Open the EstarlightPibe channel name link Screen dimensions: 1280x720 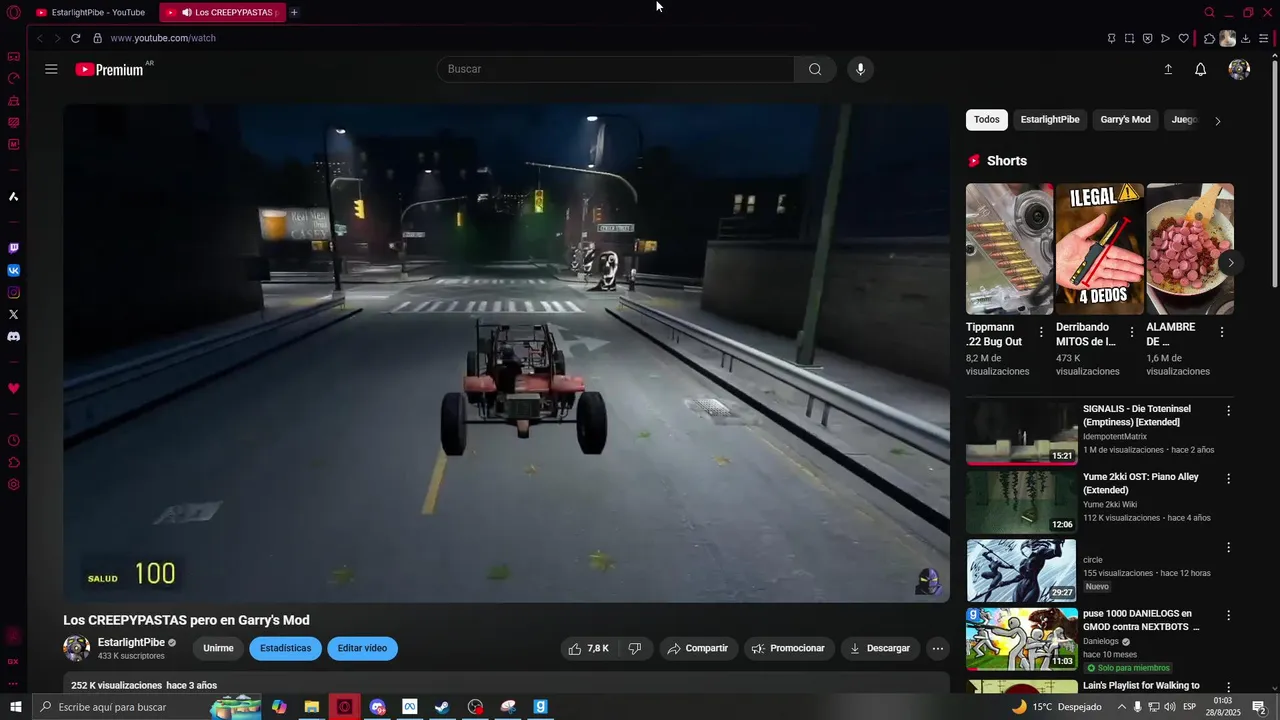(131, 642)
